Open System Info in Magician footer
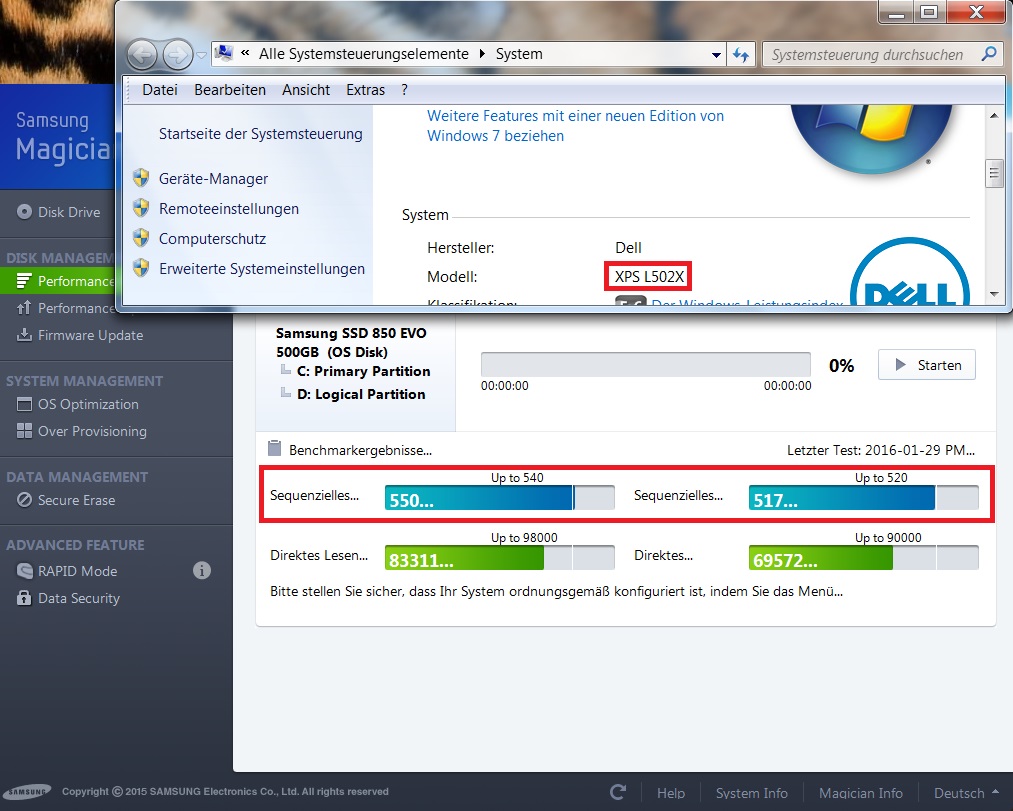This screenshot has height=811, width=1013. point(751,793)
